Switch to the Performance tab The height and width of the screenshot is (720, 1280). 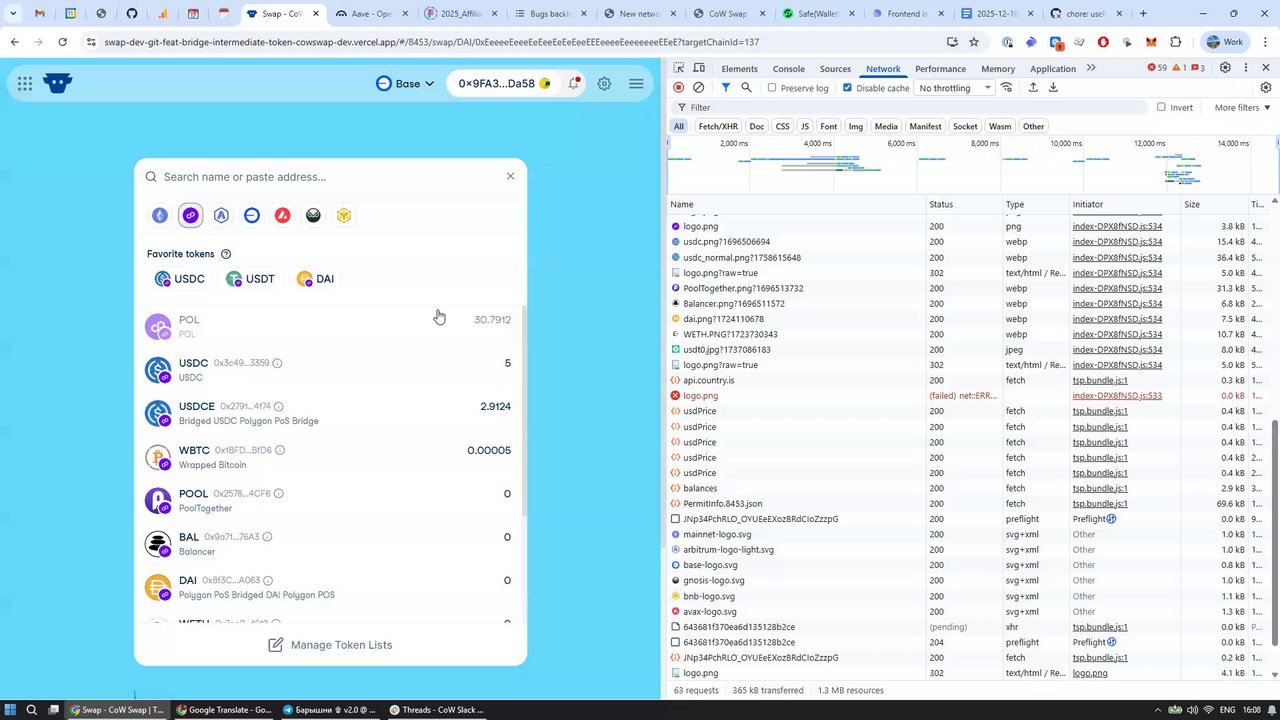[940, 68]
